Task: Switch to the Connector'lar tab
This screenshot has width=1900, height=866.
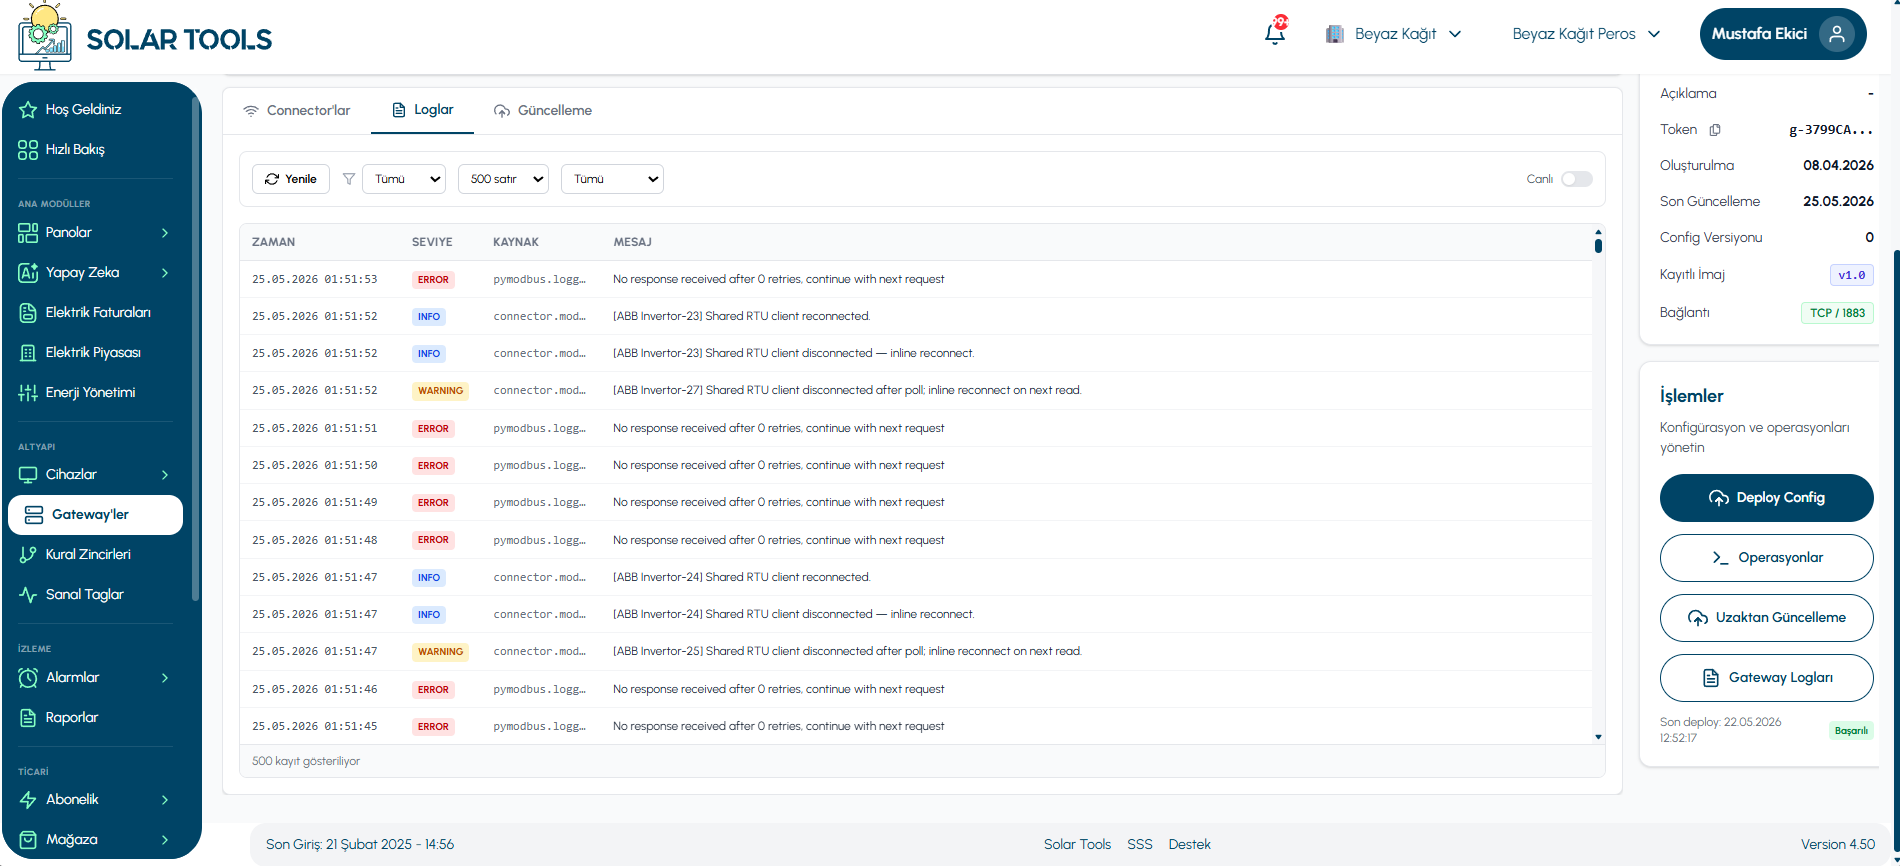Action: pyautogui.click(x=297, y=110)
